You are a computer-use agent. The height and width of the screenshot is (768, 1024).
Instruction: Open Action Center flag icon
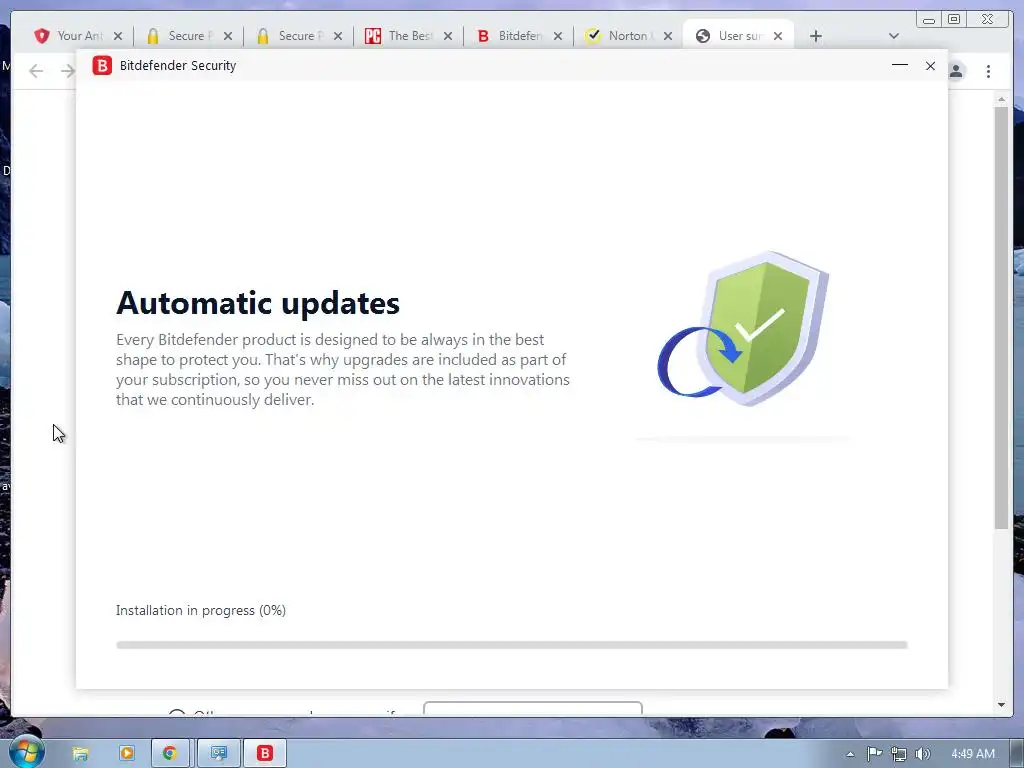[x=874, y=754]
